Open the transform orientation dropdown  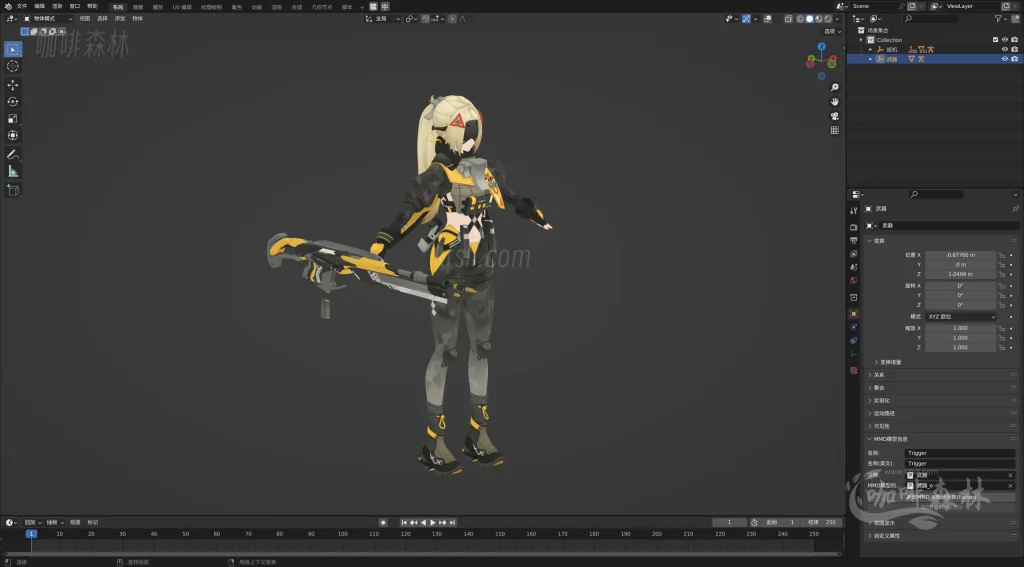pos(384,19)
